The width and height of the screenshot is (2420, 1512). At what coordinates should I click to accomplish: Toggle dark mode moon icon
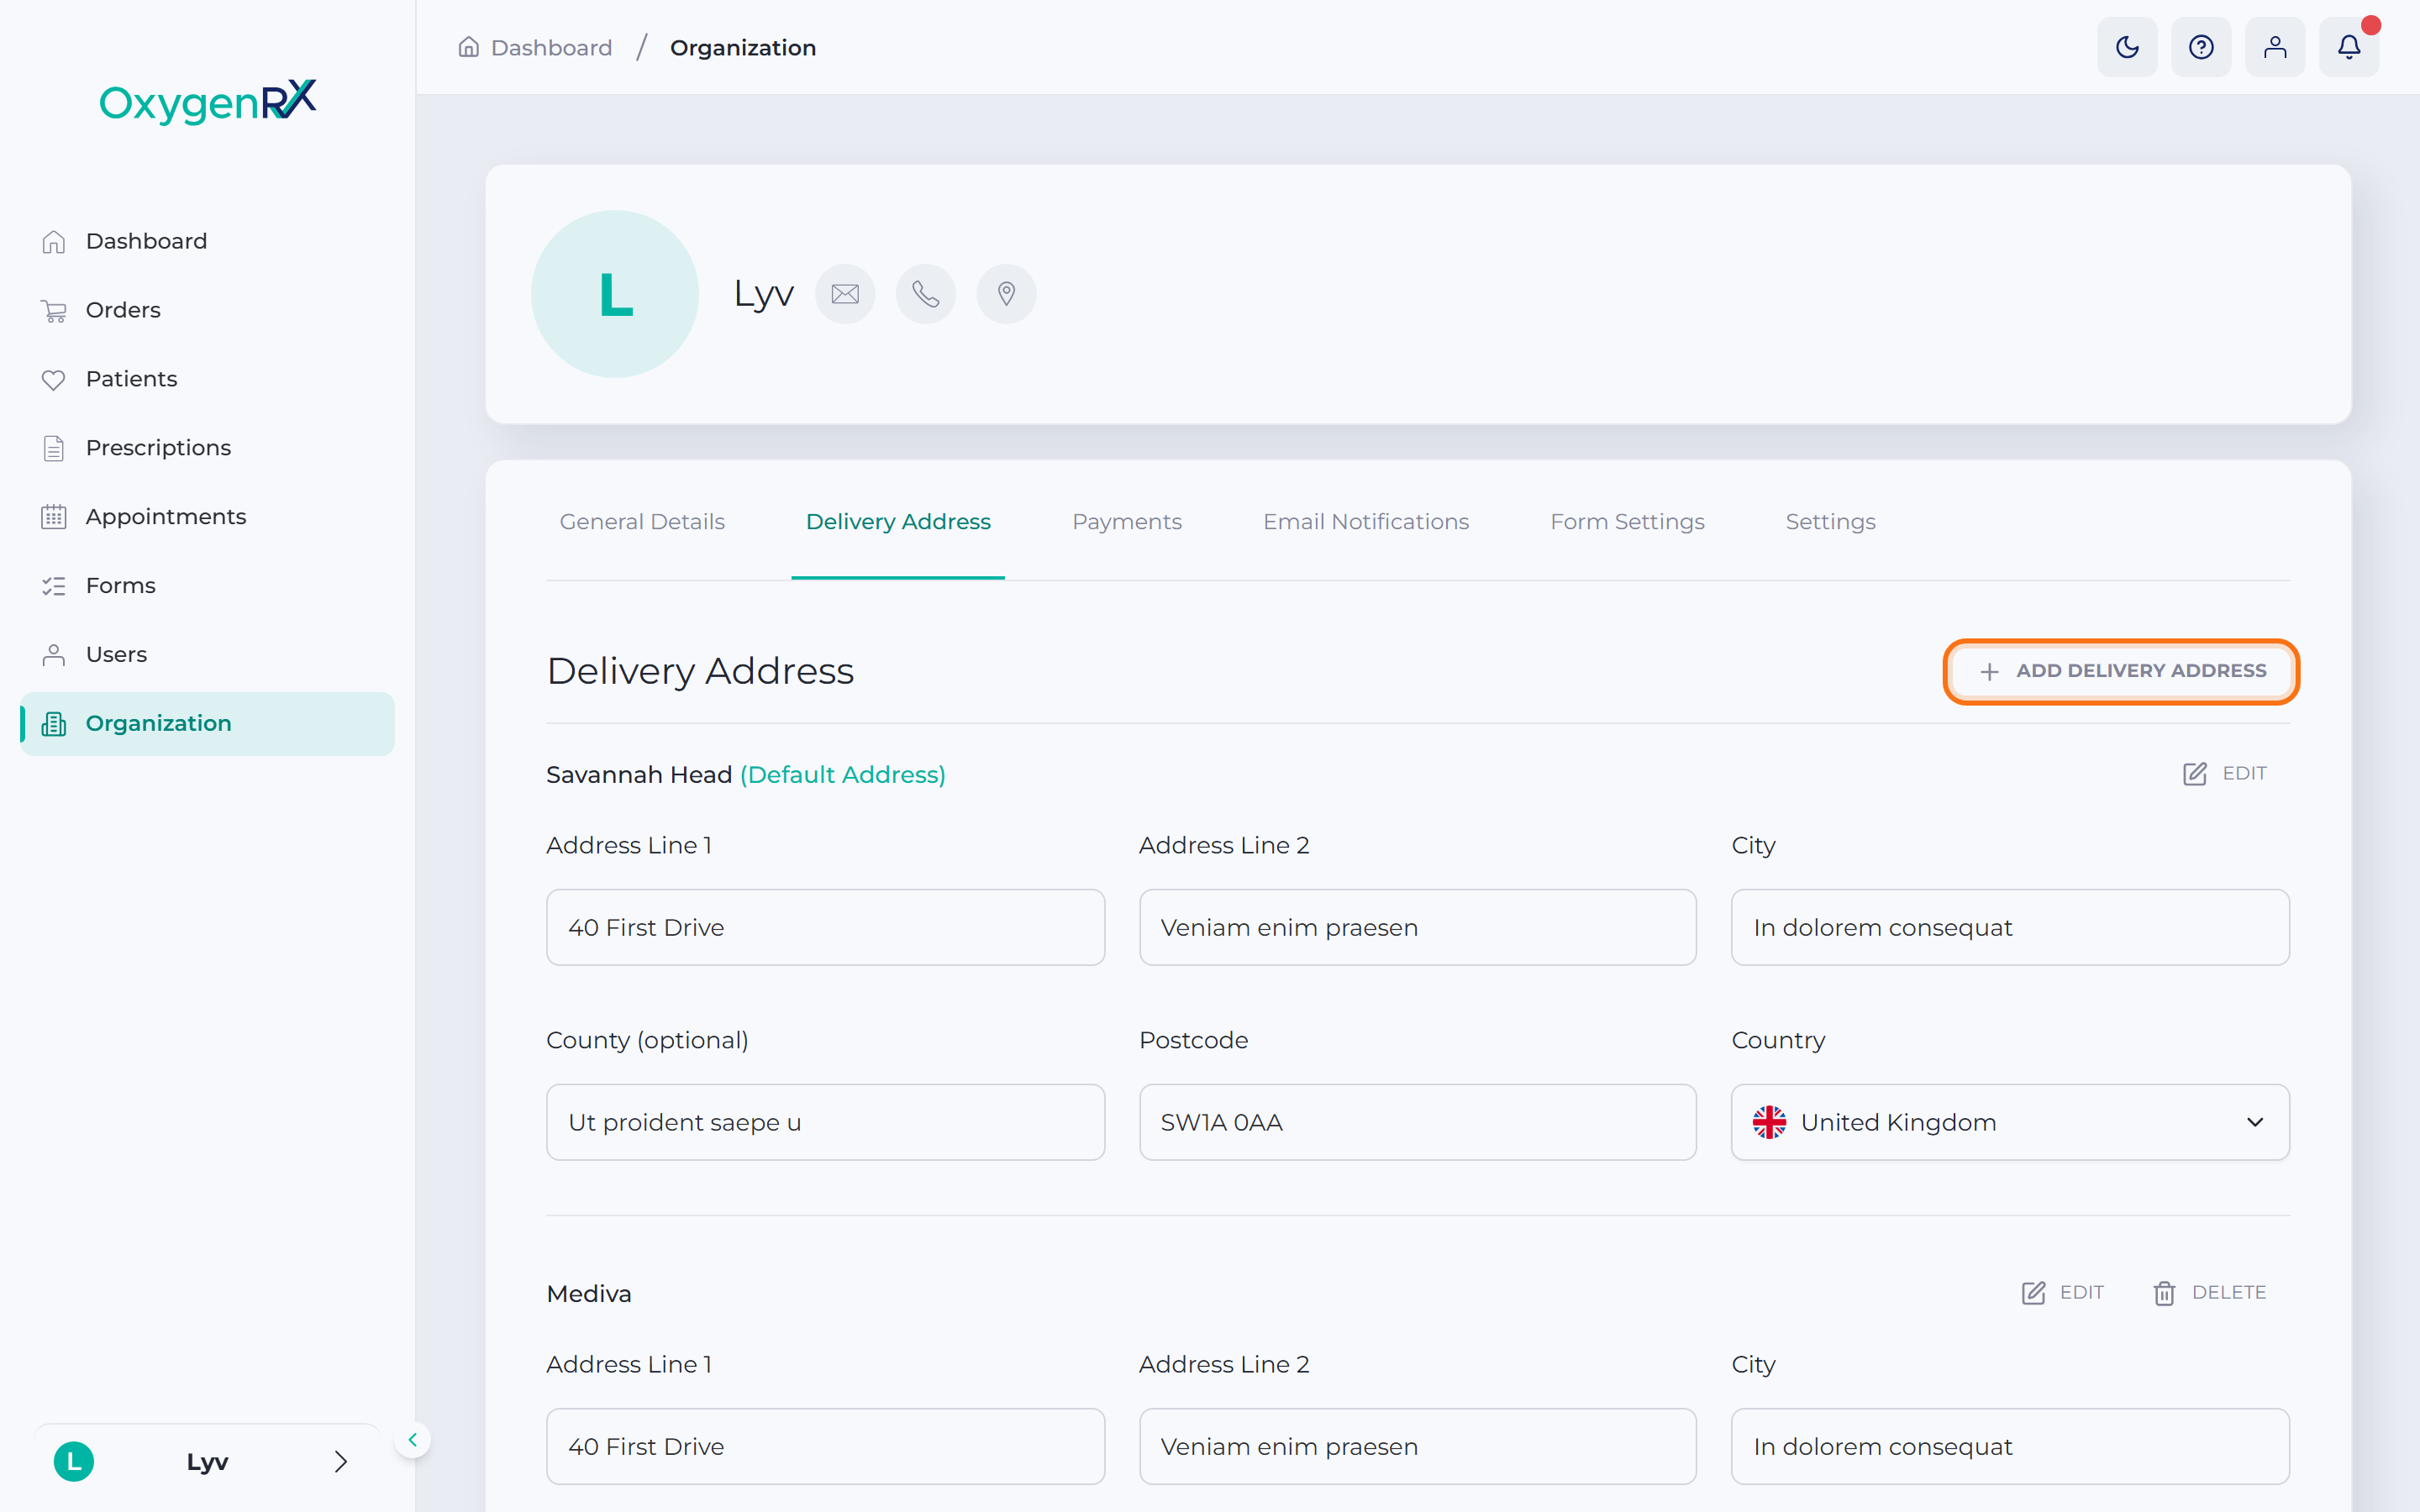[2127, 47]
